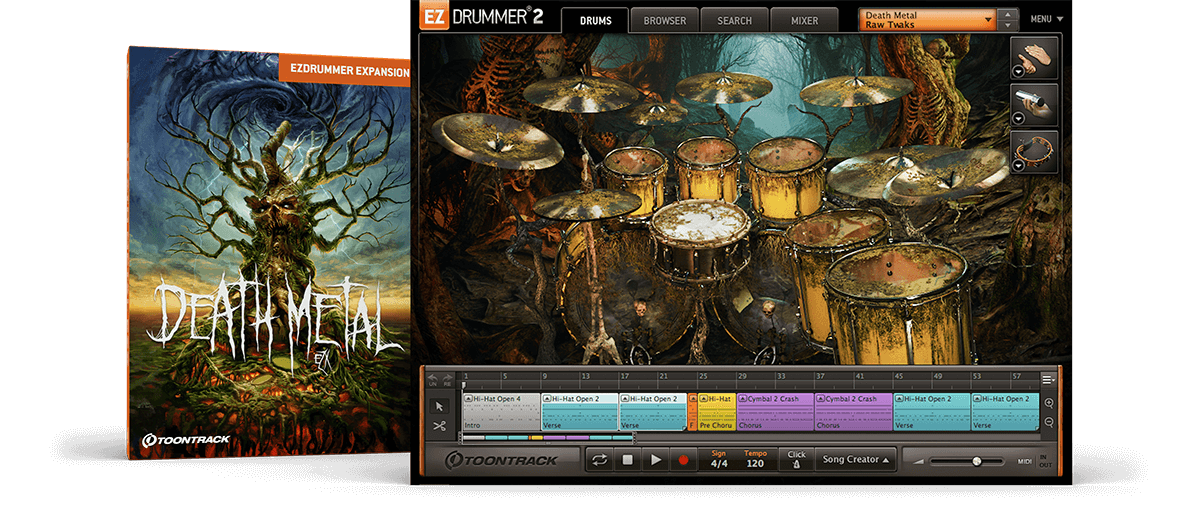Step to the previous preset with up arrow

click(1009, 14)
